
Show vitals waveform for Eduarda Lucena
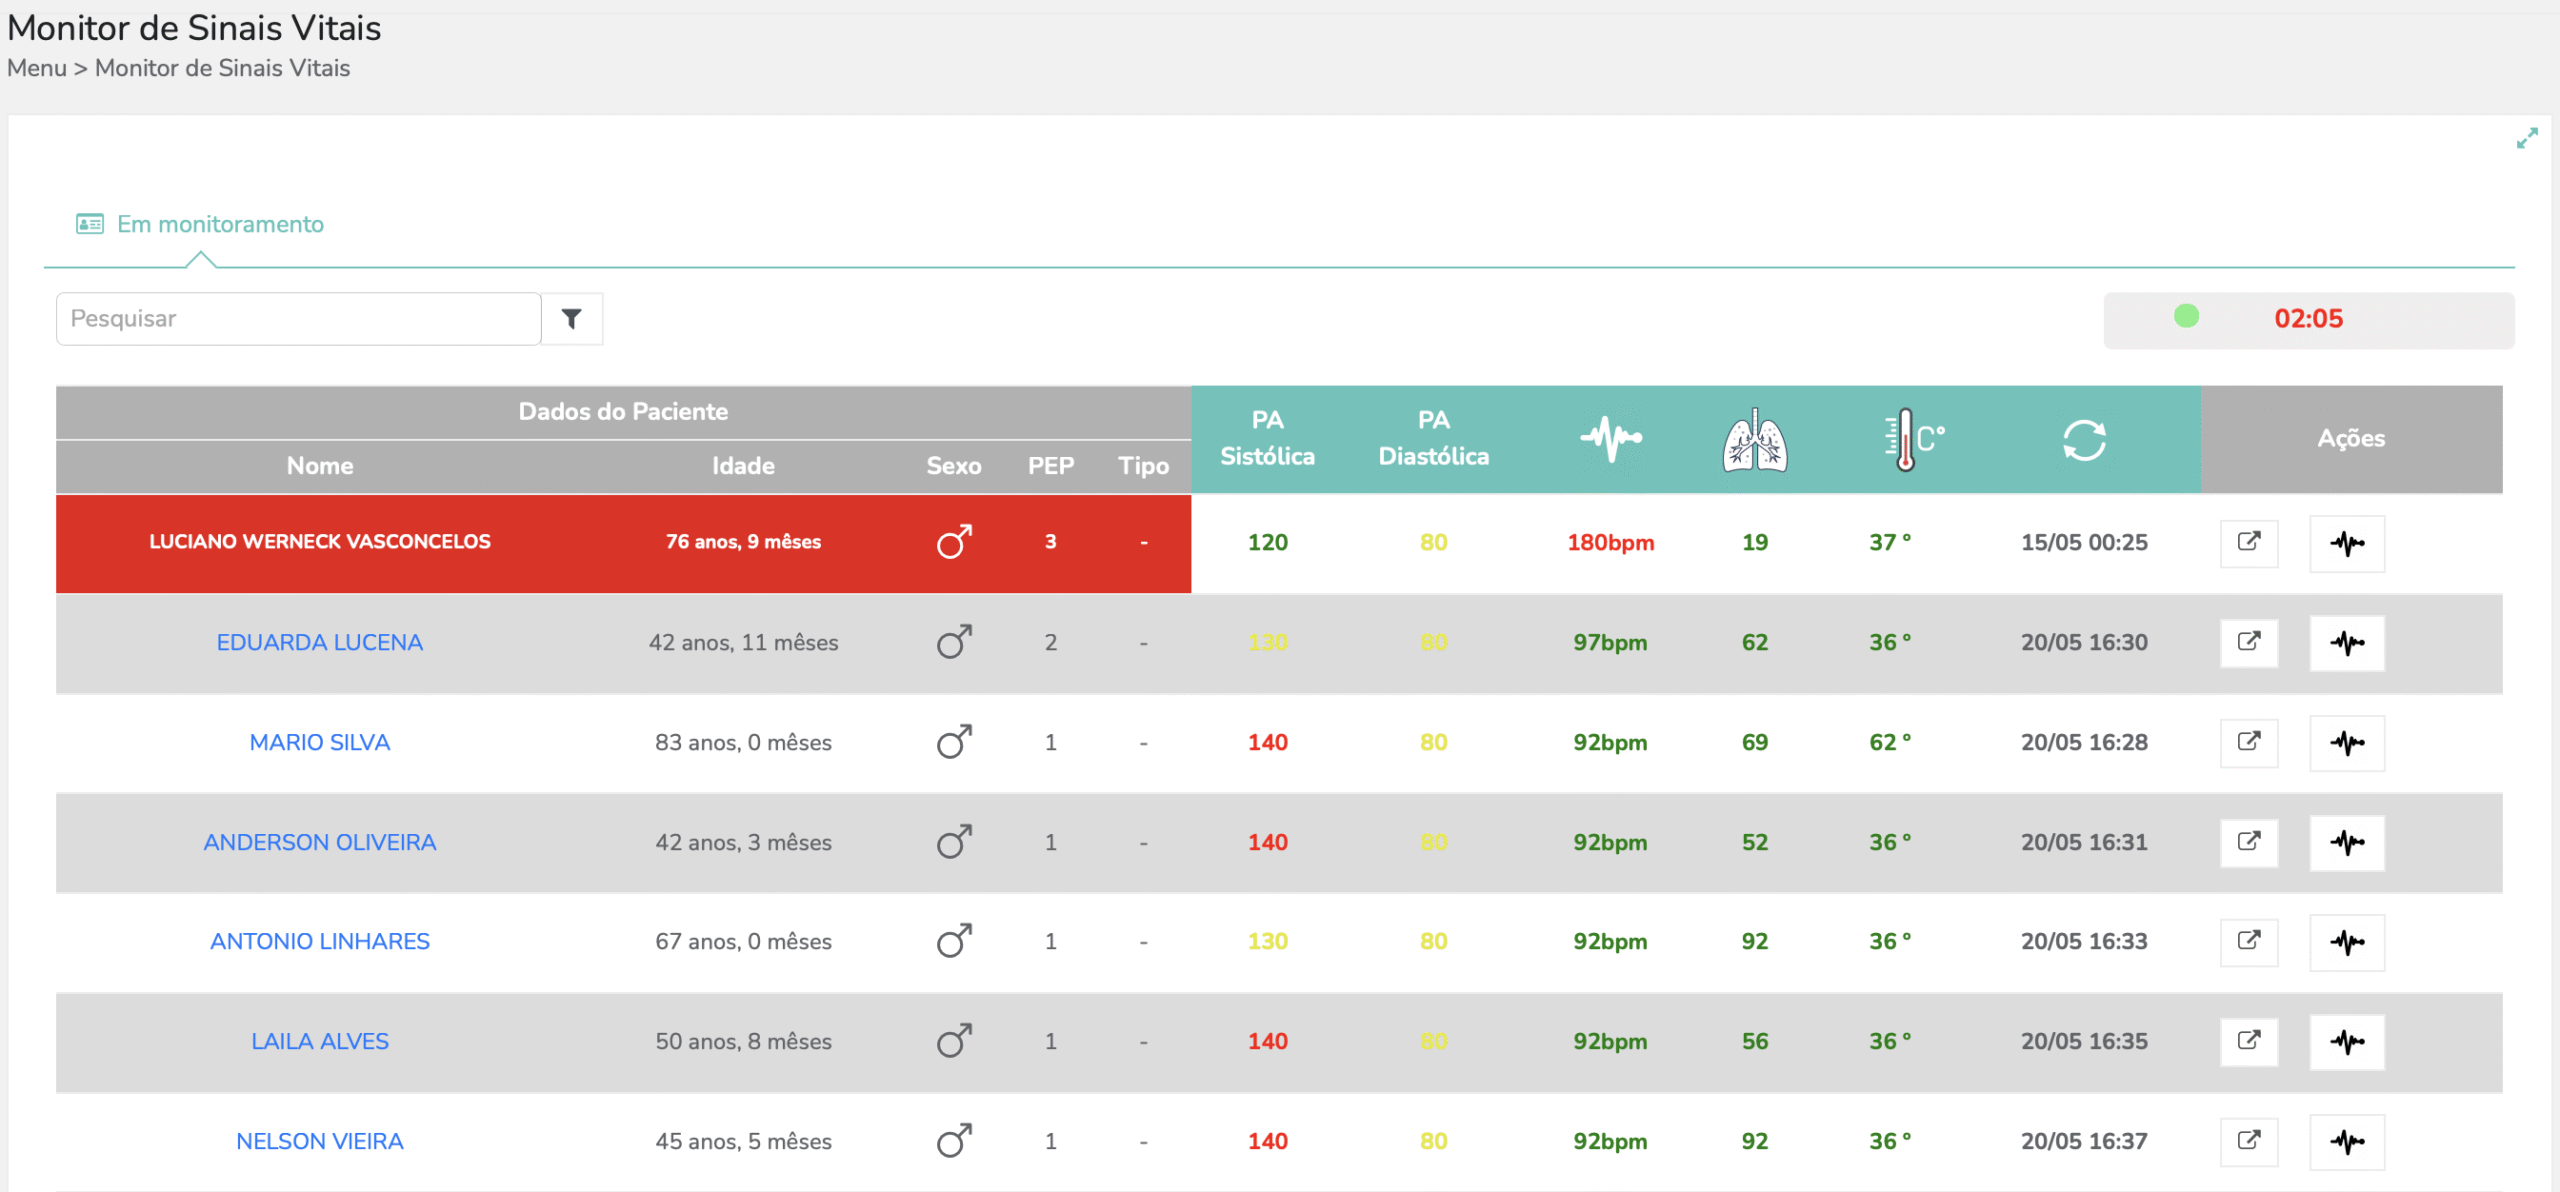coord(2346,643)
